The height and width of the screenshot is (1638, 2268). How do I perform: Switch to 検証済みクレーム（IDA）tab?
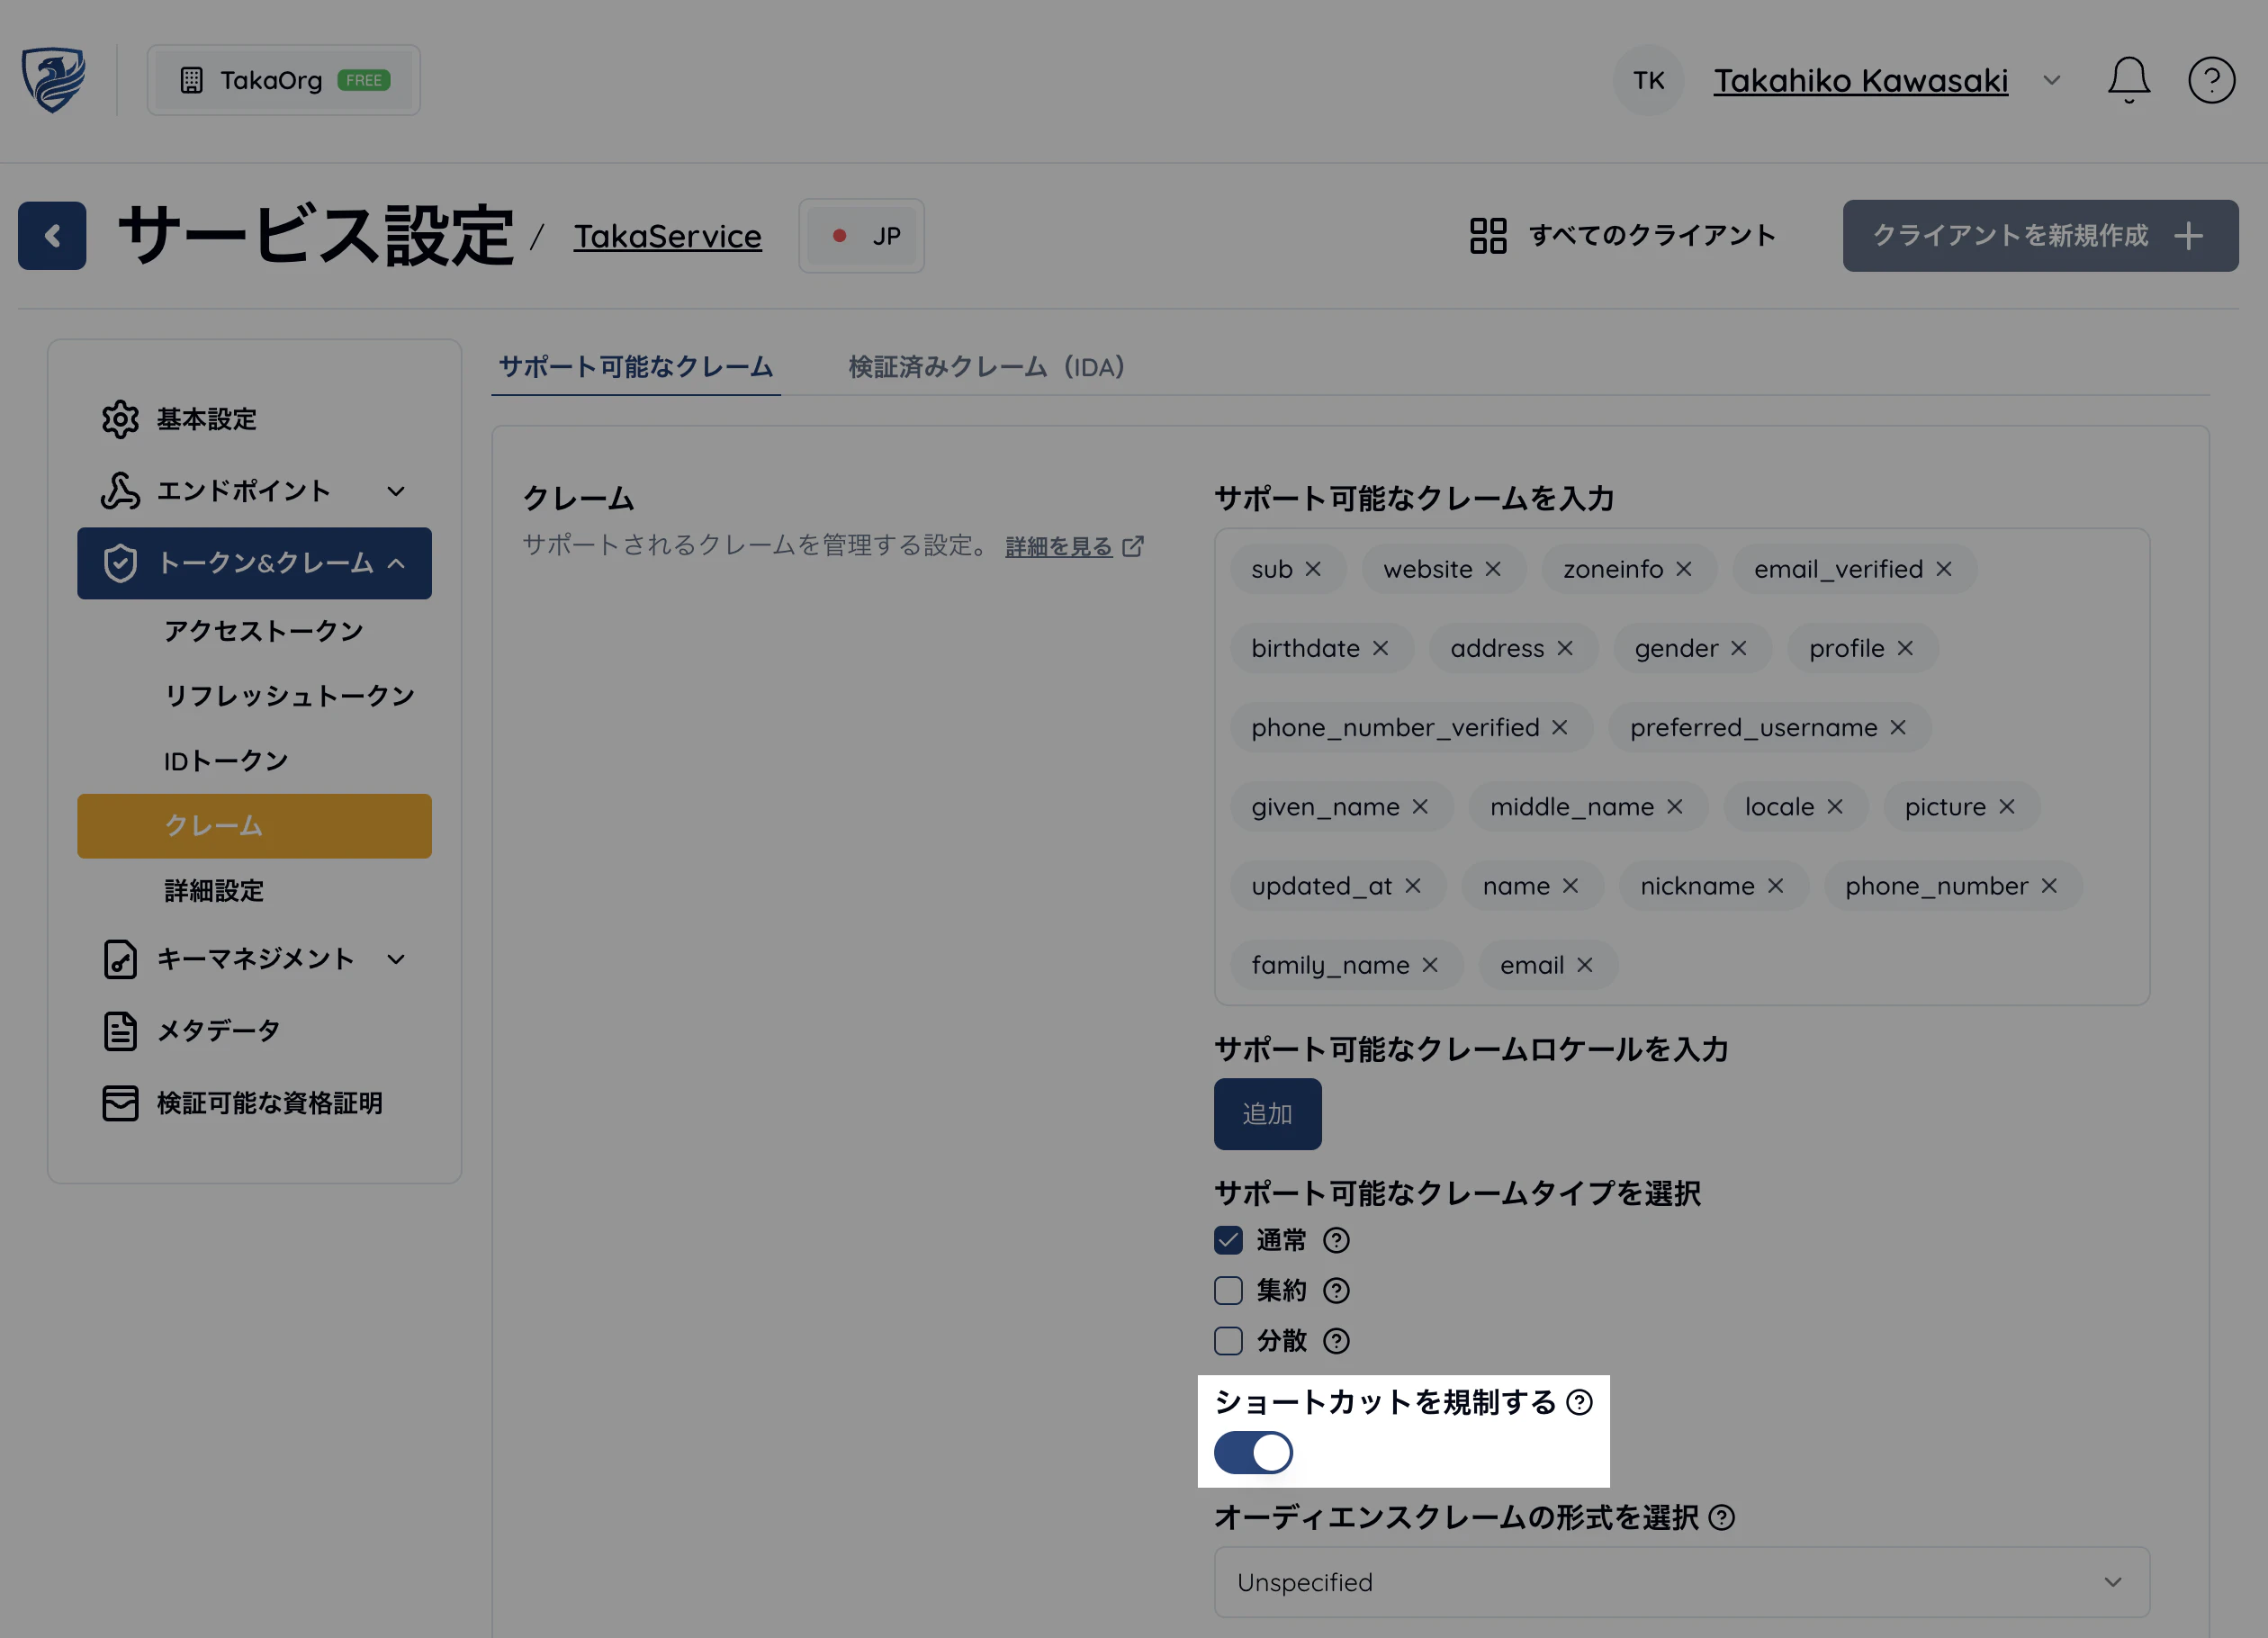click(986, 367)
